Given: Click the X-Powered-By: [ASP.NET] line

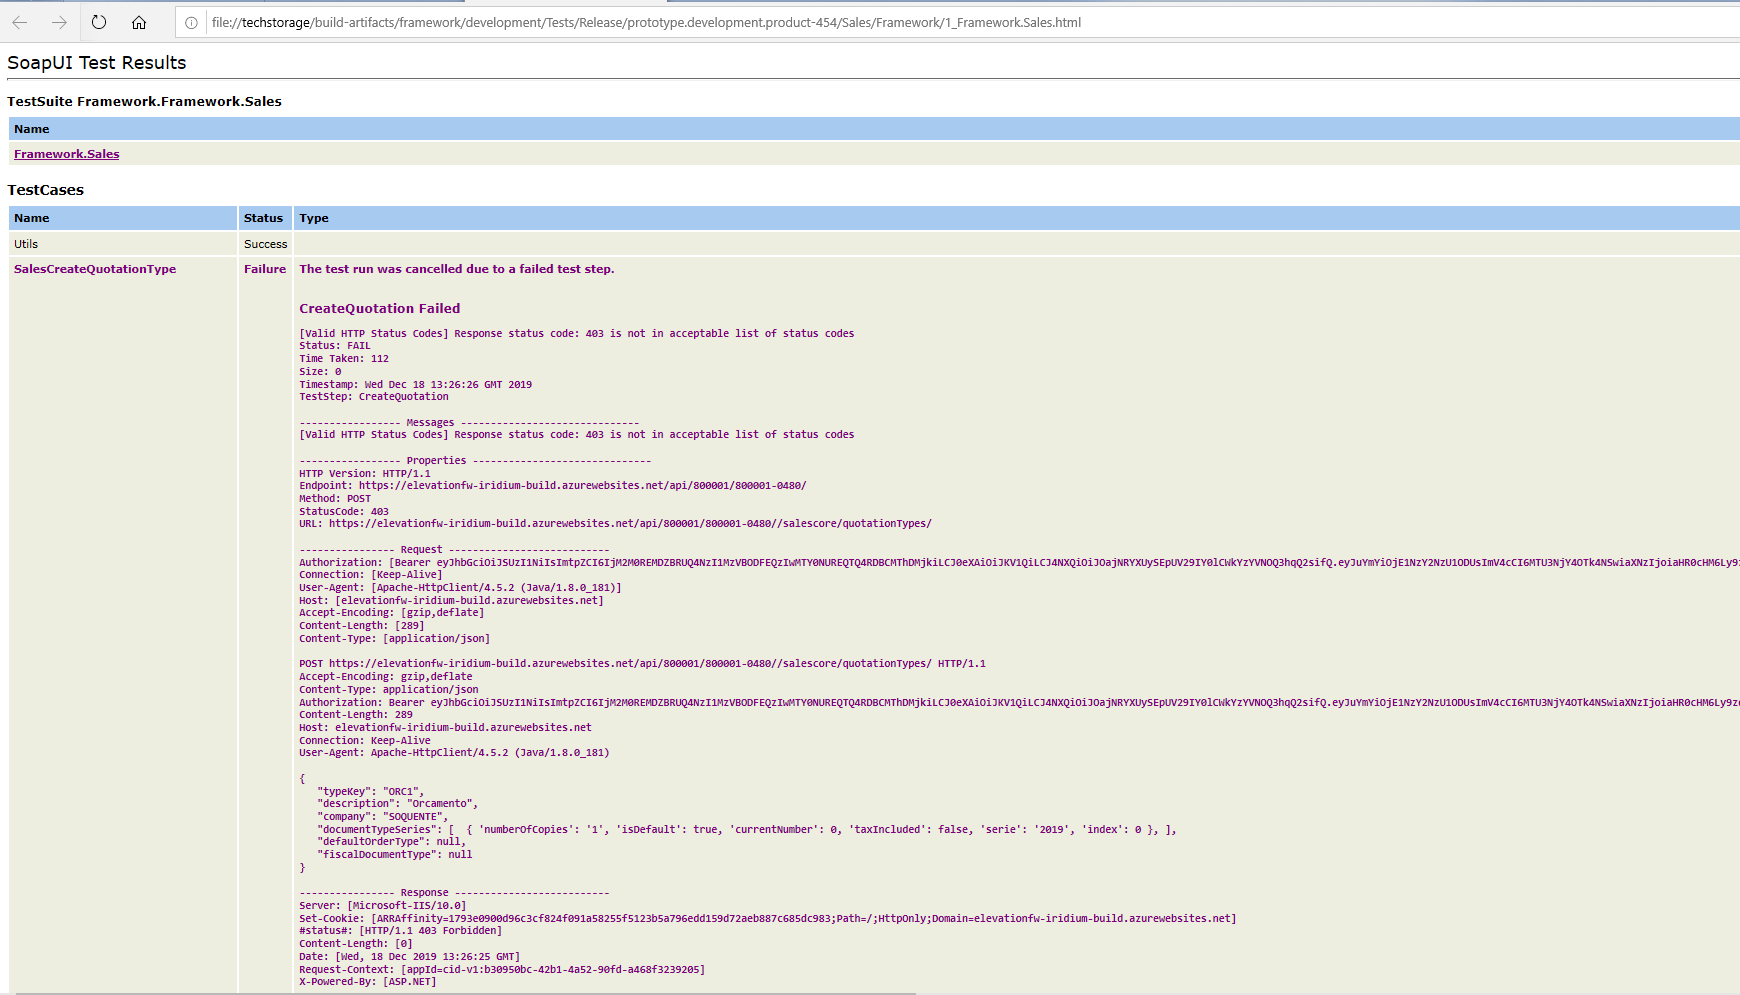Looking at the screenshot, I should click(x=368, y=982).
